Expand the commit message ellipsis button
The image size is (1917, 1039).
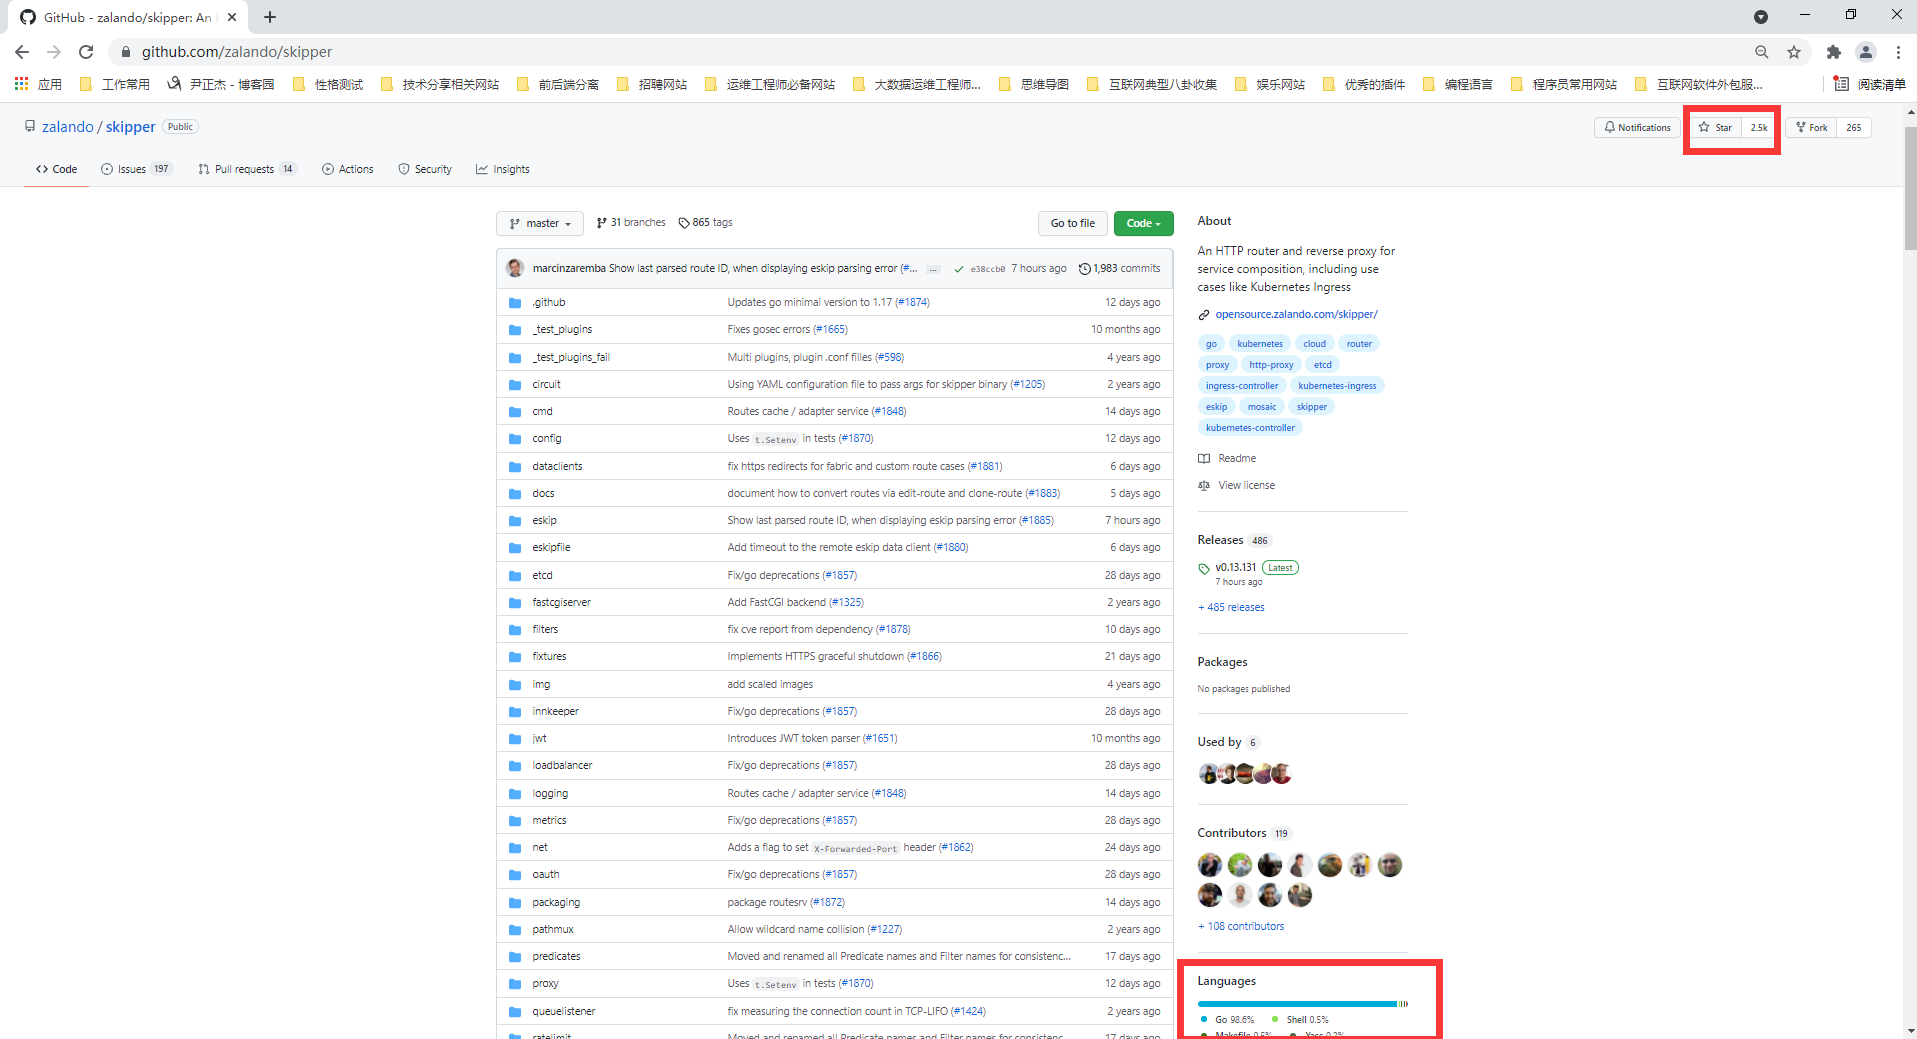(x=933, y=269)
